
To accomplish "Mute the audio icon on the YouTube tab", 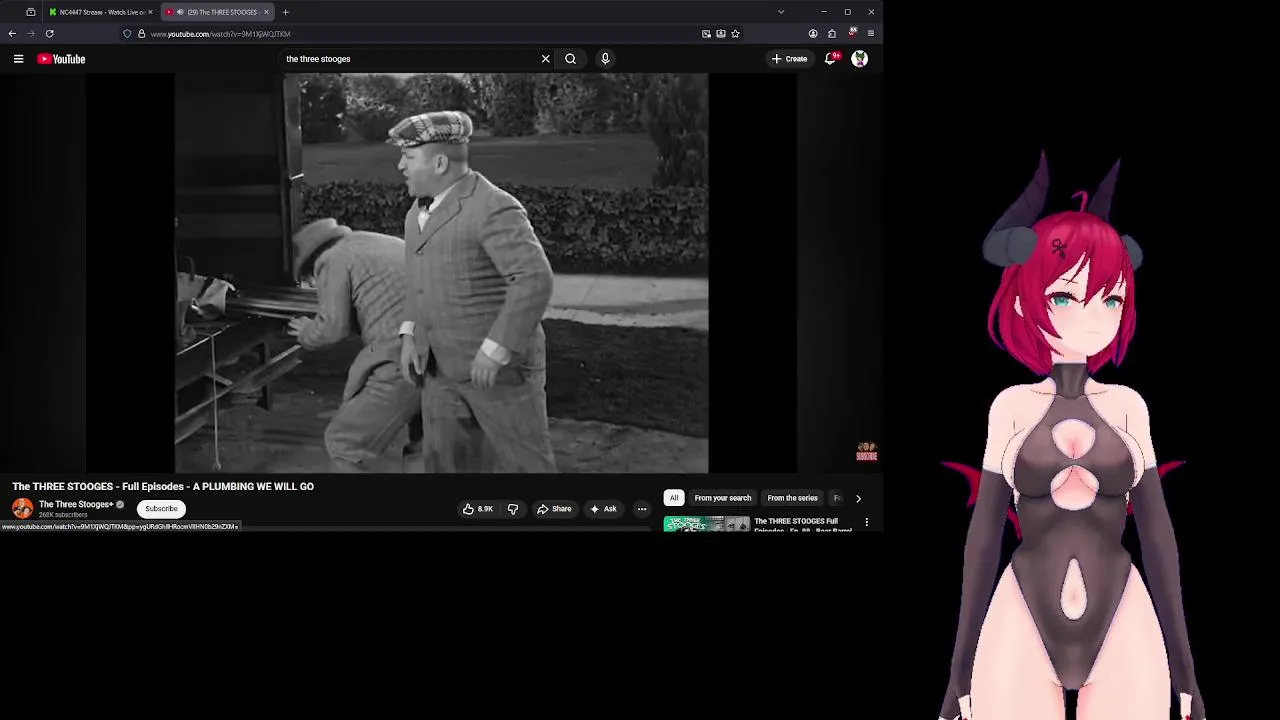I will [180, 12].
